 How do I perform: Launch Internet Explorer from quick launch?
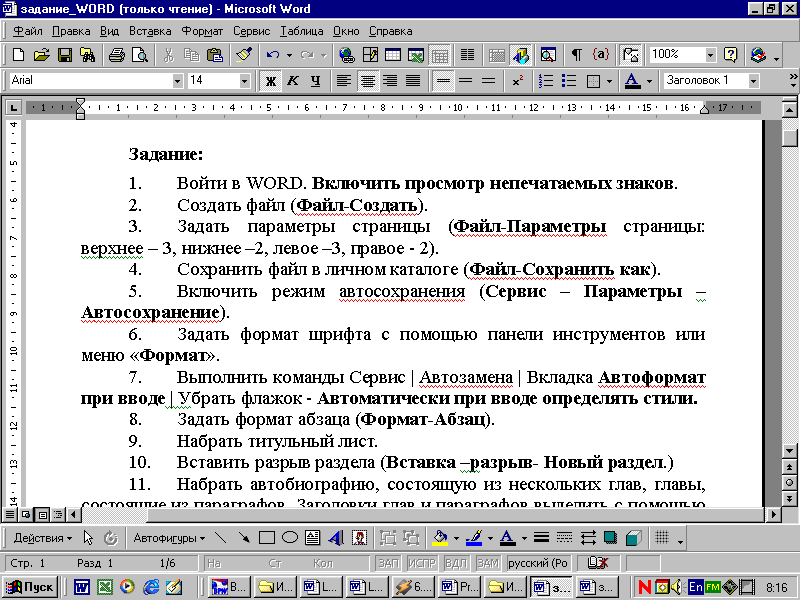[x=151, y=587]
